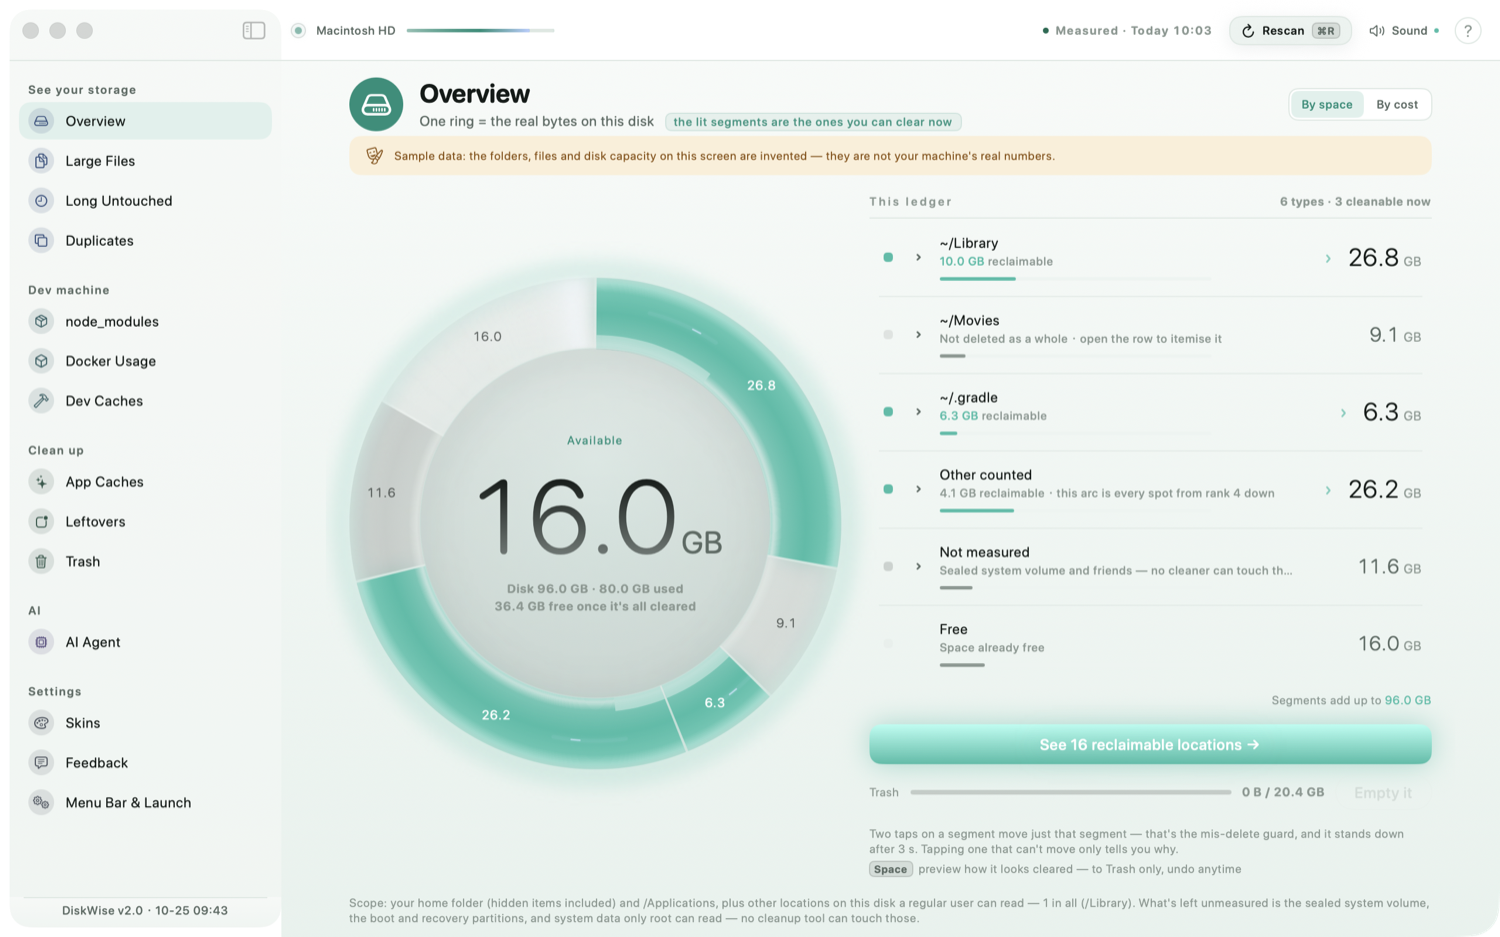The height and width of the screenshot is (937, 1500).
Task: Click the Overview disk icon in header
Action: point(376,104)
